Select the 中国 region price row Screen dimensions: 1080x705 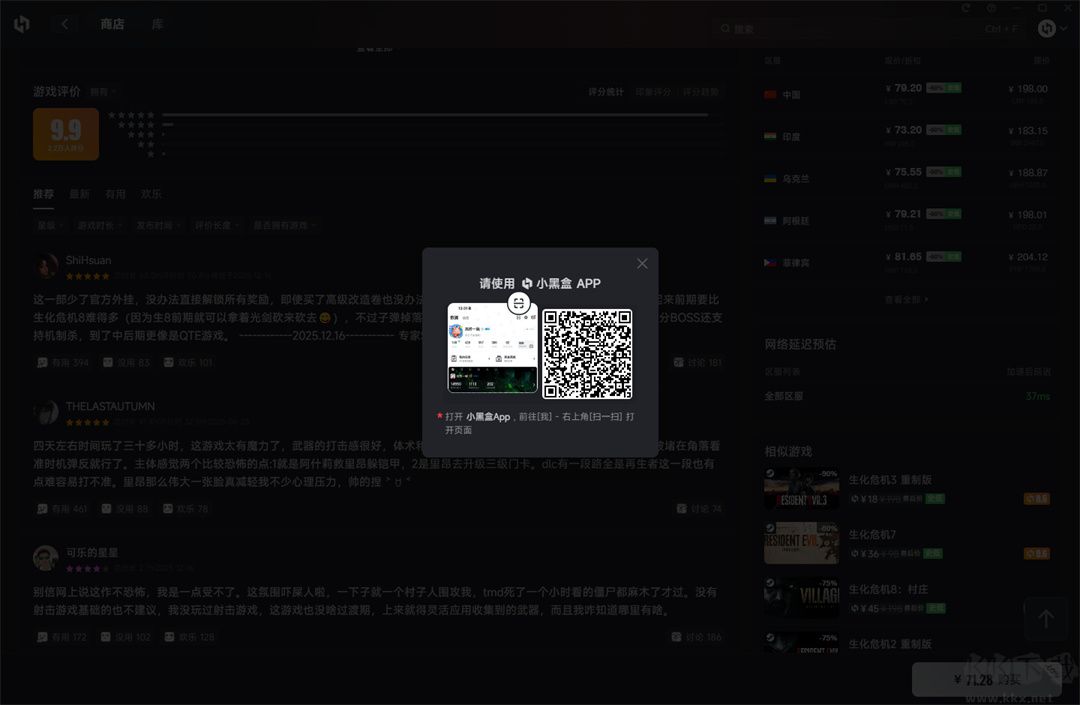click(x=906, y=94)
